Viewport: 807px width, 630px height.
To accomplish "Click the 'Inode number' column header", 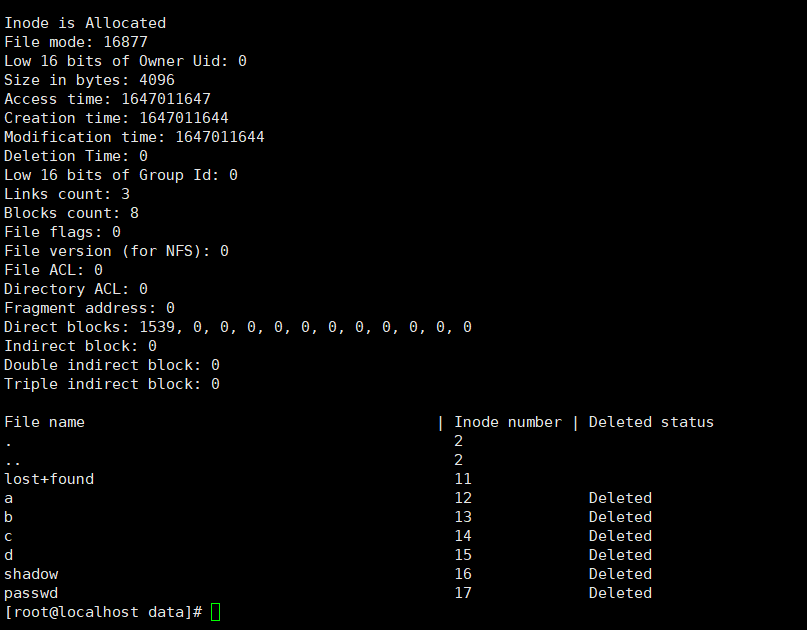I will click(507, 422).
